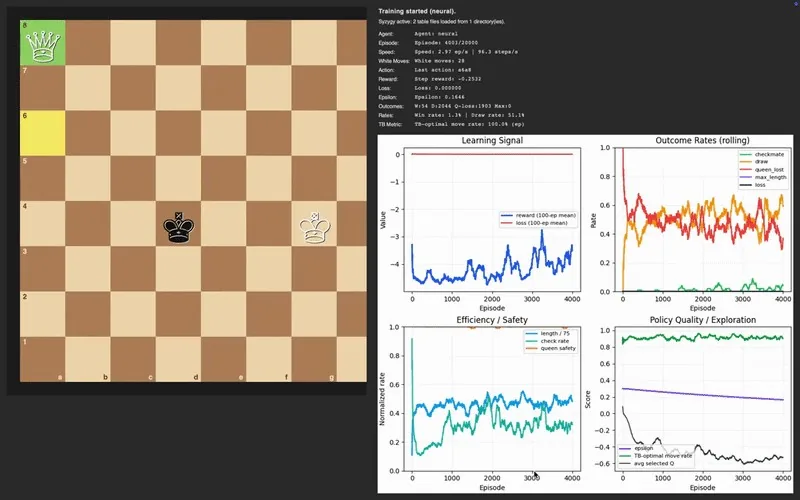This screenshot has height=500, width=800.
Task: Click the yellow highlighted a6 square
Action: (42, 133)
